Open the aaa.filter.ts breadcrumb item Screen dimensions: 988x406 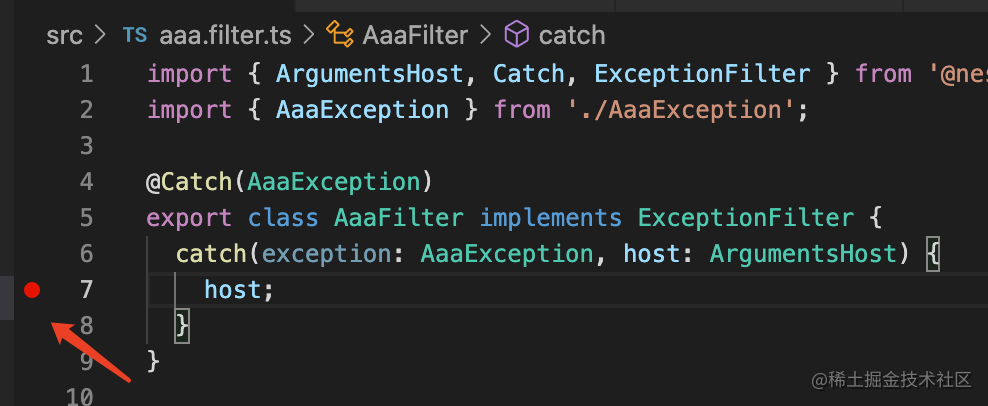[x=225, y=36]
